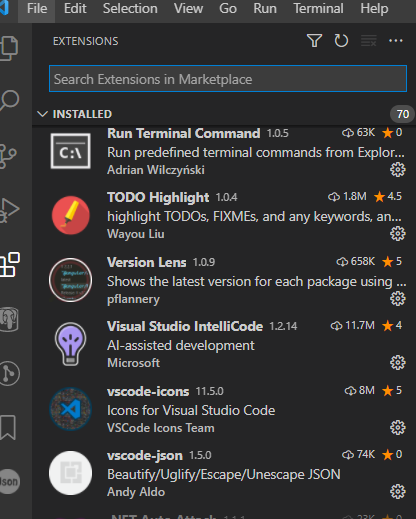Open Manage gear for Visual Studio IntelliCode
The width and height of the screenshot is (416, 519).
point(398,362)
